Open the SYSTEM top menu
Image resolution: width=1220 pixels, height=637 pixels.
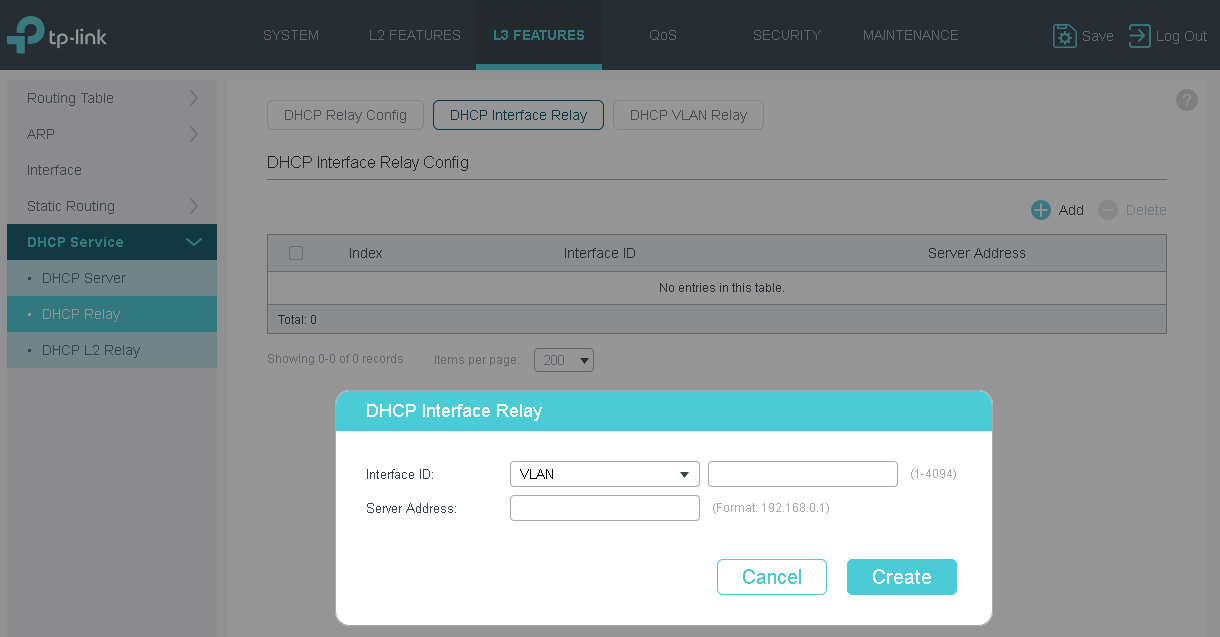[x=291, y=35]
